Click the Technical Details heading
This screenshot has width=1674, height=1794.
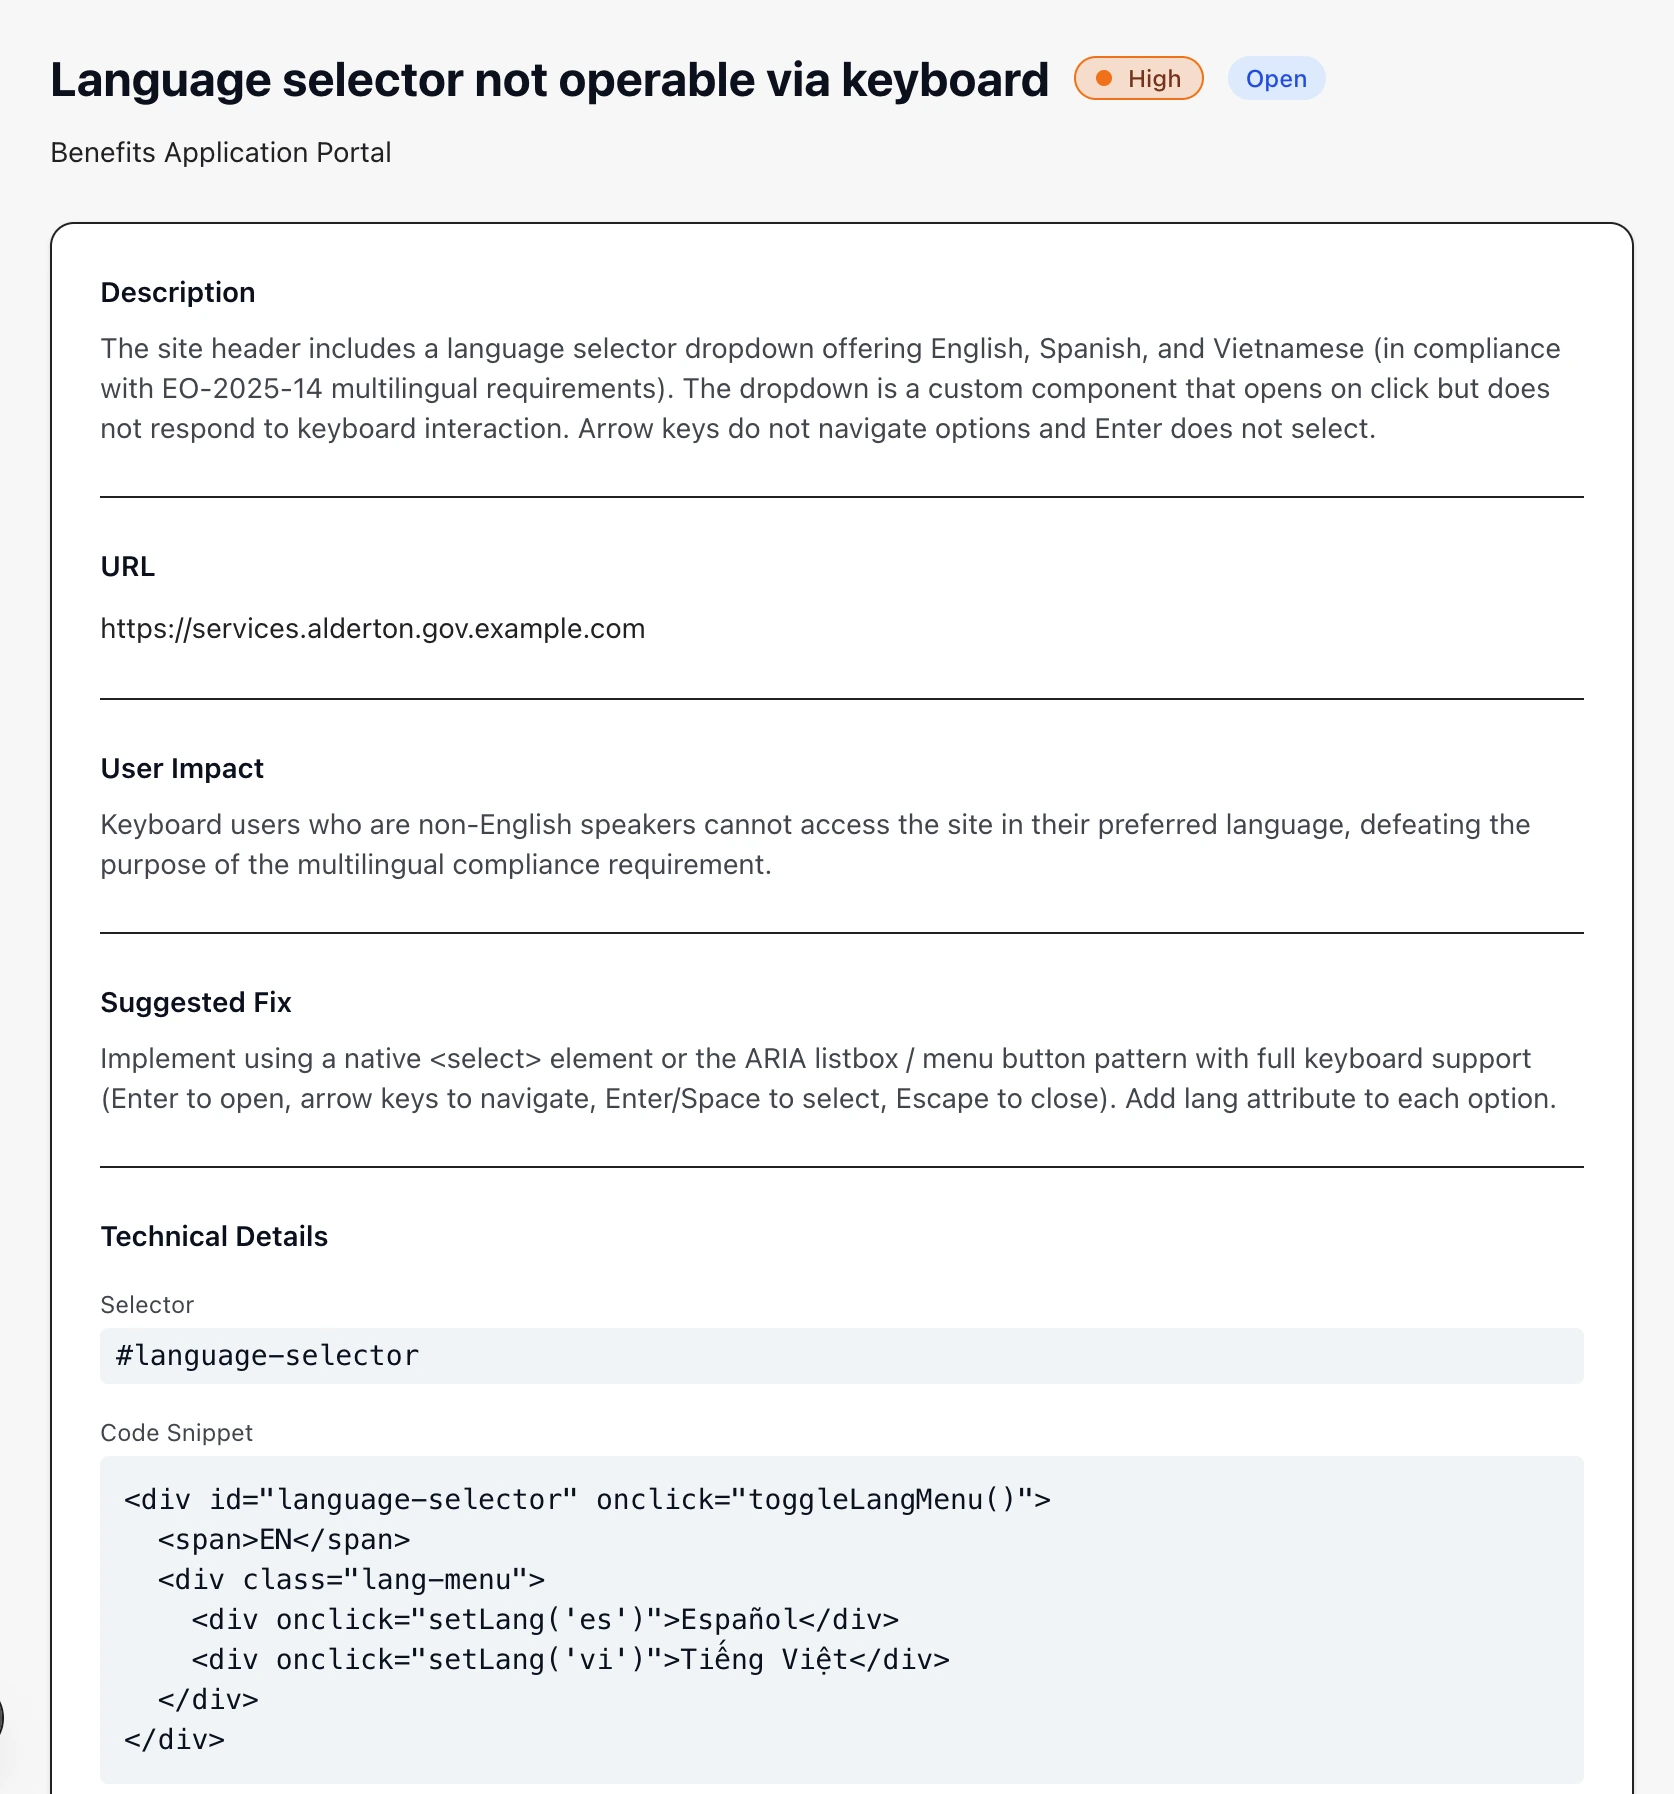213,1236
